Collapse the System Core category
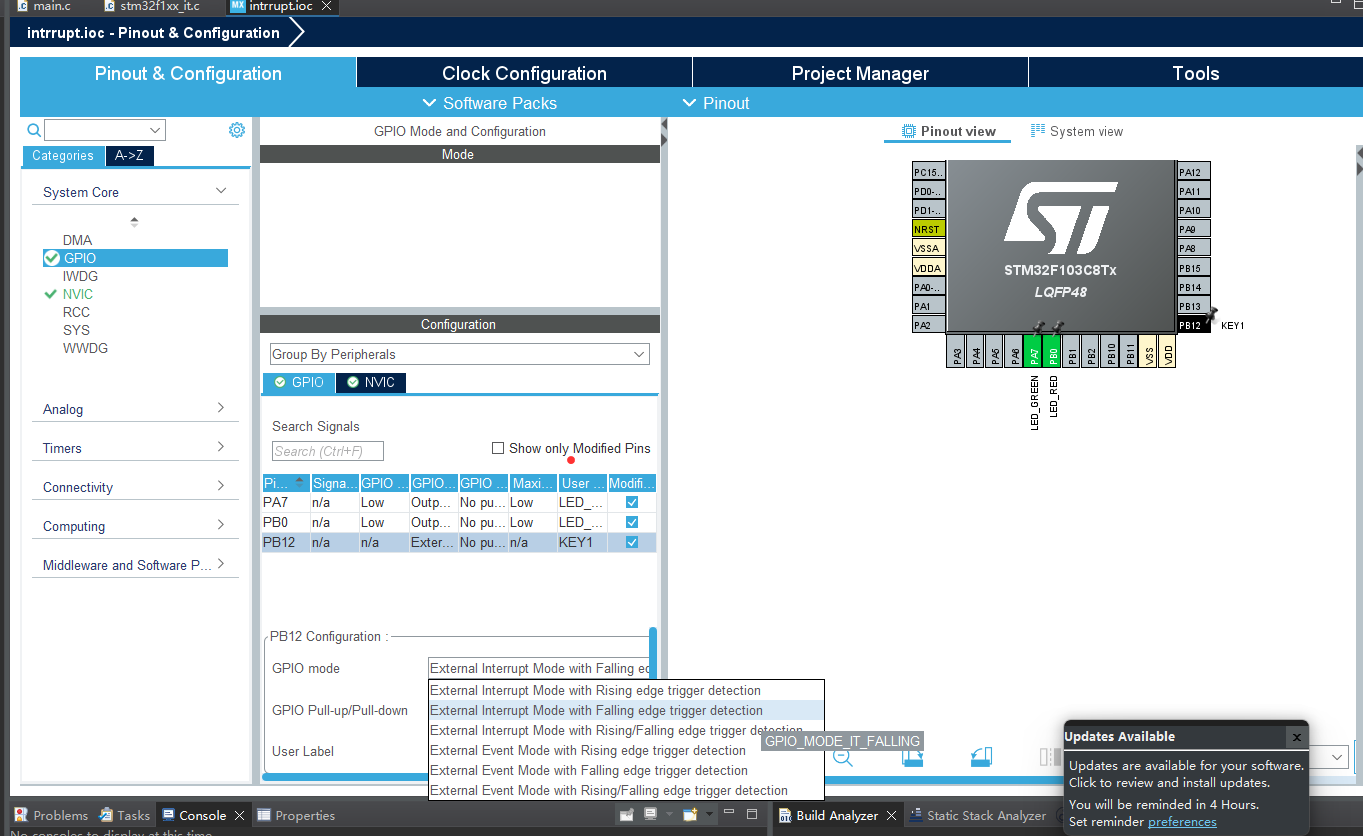 point(221,191)
